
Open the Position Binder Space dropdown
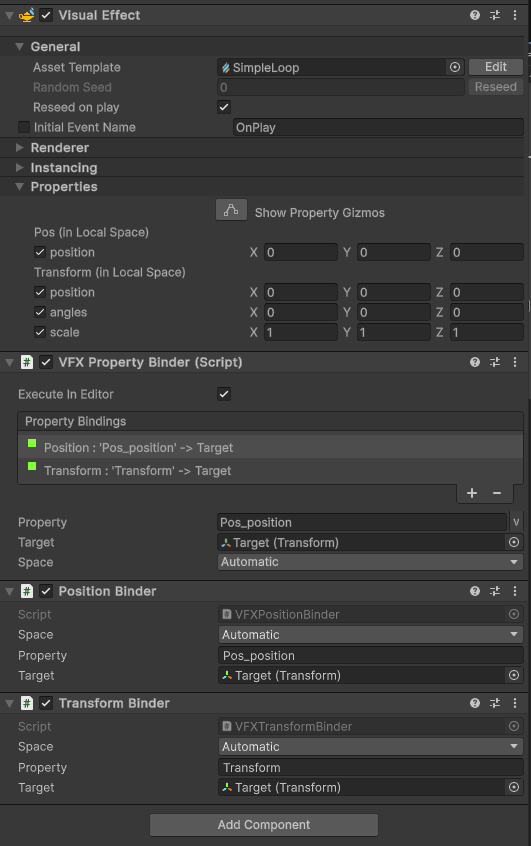[x=370, y=634]
